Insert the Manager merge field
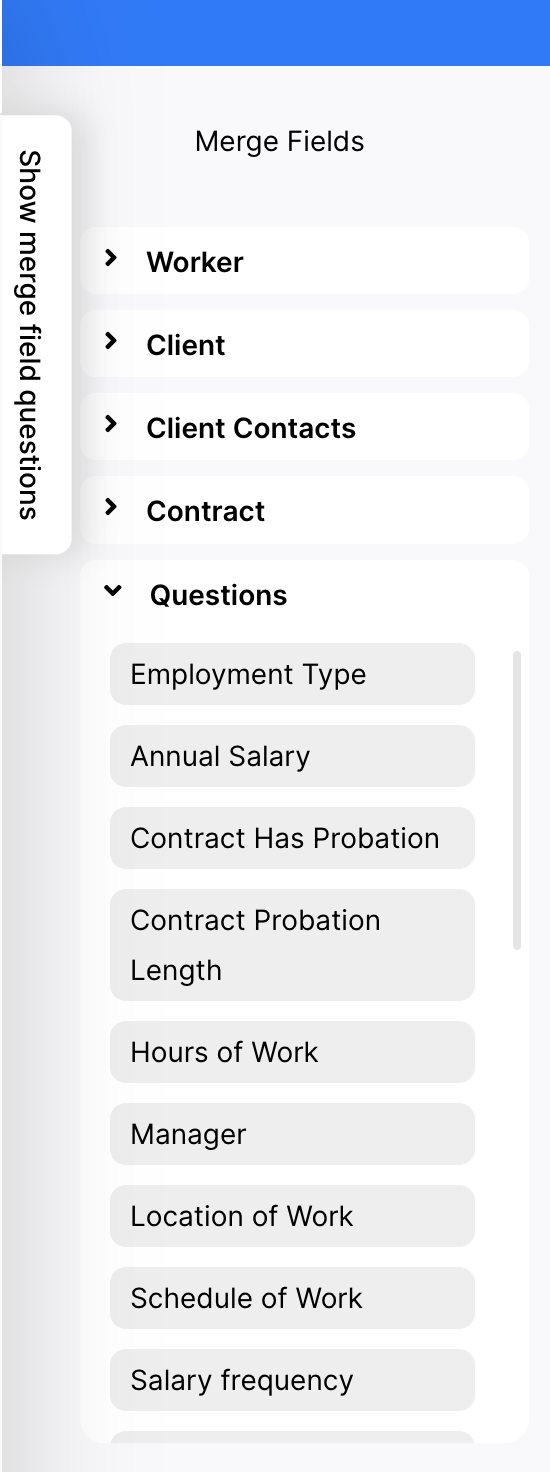This screenshot has width=550, height=1472. click(292, 1134)
